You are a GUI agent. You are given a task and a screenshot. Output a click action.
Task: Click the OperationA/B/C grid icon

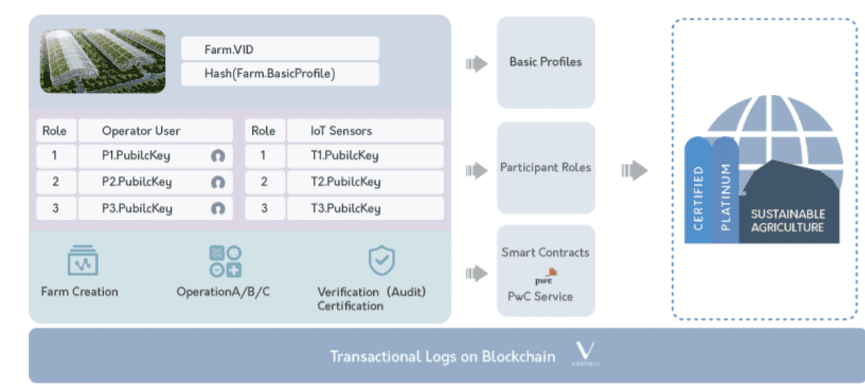[225, 261]
